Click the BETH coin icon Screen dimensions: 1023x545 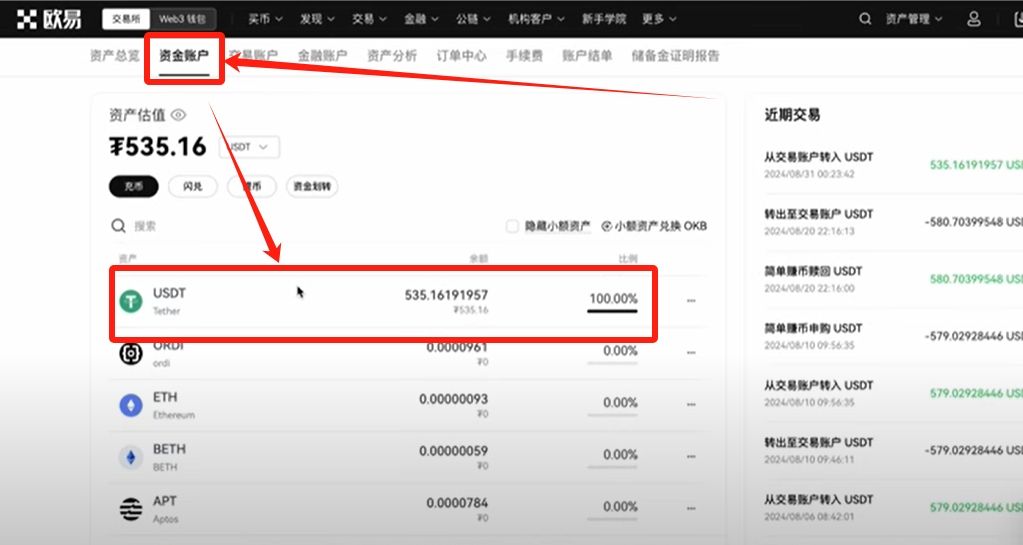(x=131, y=457)
